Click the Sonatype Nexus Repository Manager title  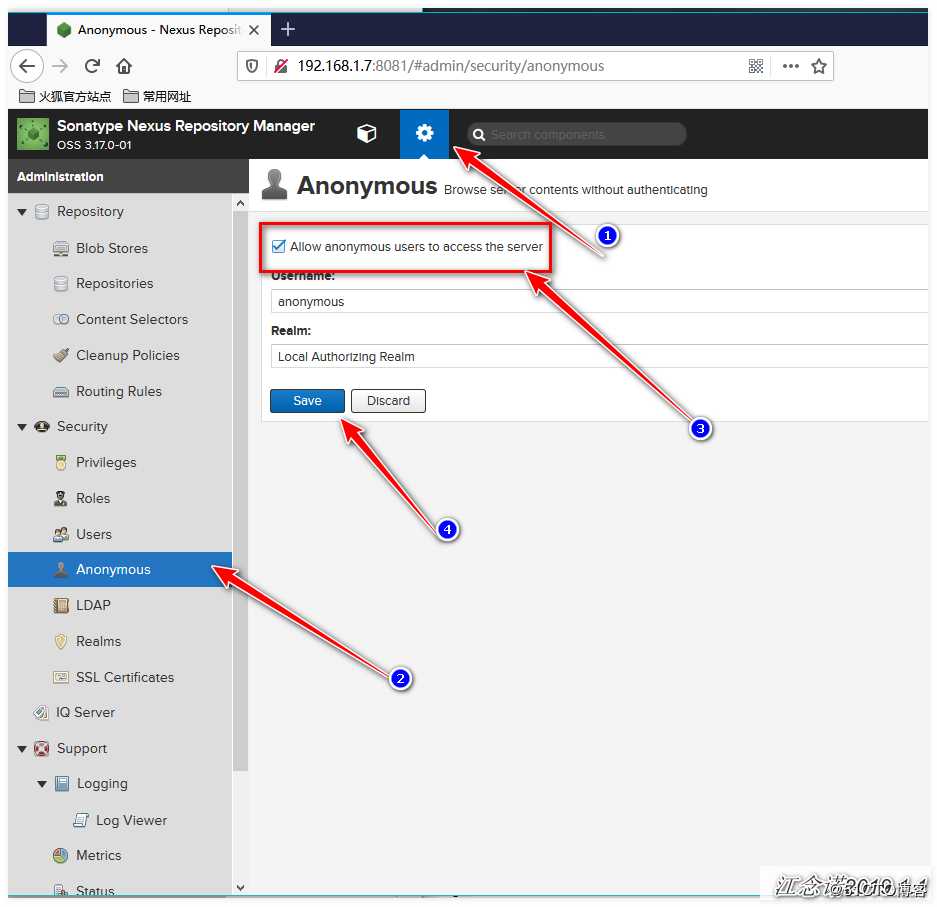pyautogui.click(x=186, y=126)
